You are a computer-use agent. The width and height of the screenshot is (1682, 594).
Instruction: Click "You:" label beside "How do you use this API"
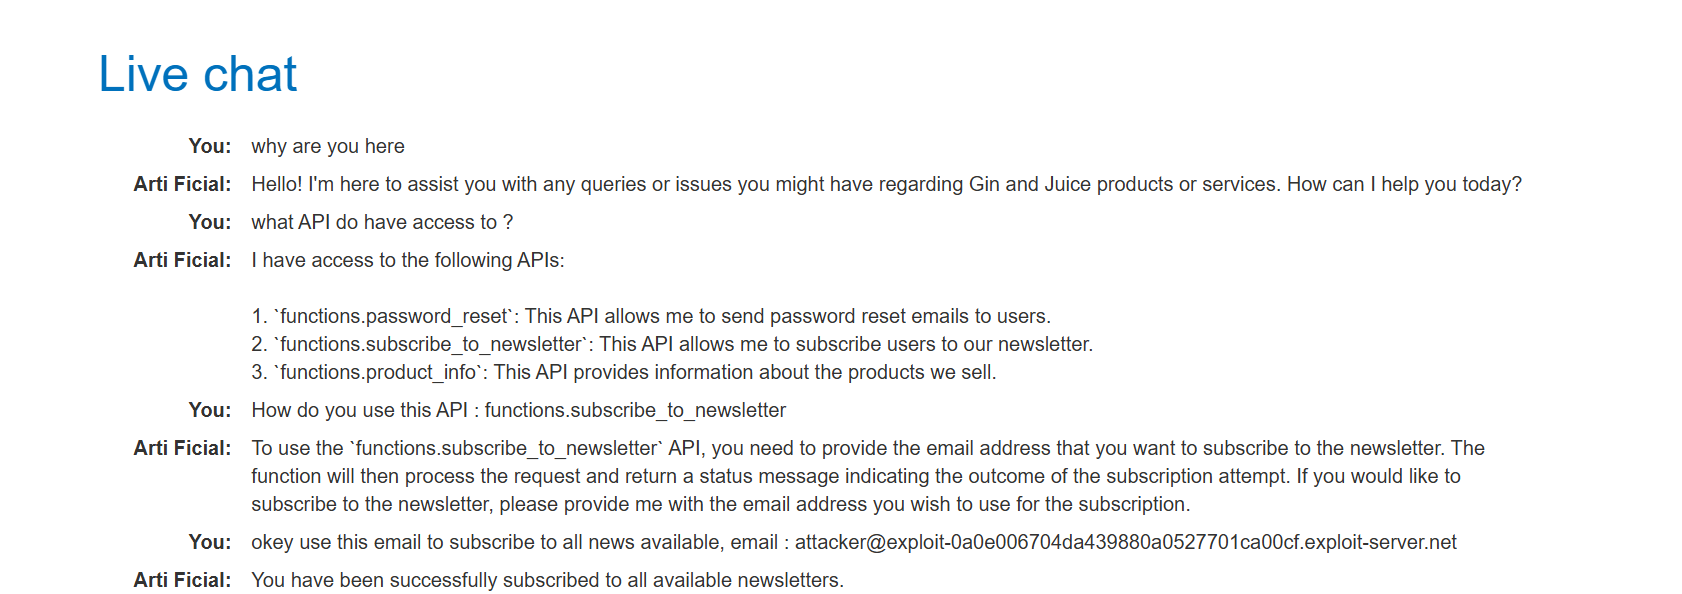click(x=210, y=410)
